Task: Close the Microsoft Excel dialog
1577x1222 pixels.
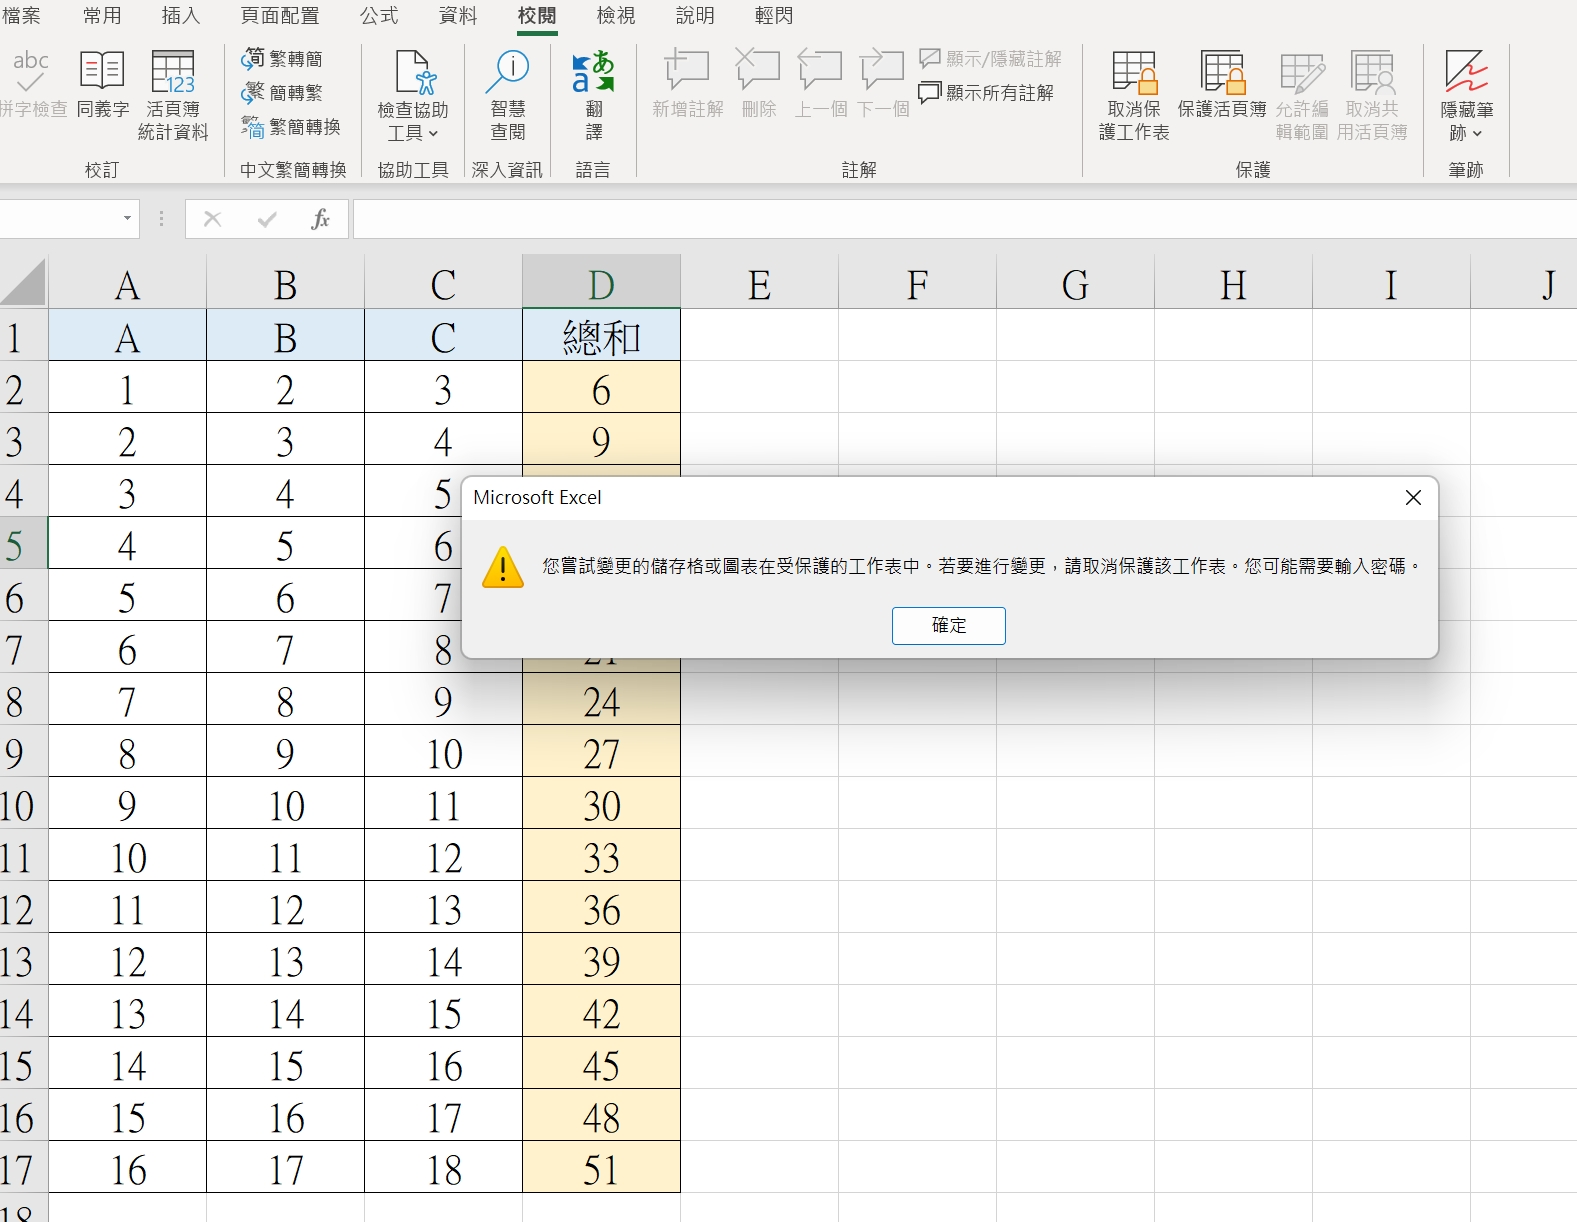Action: pos(1413,498)
